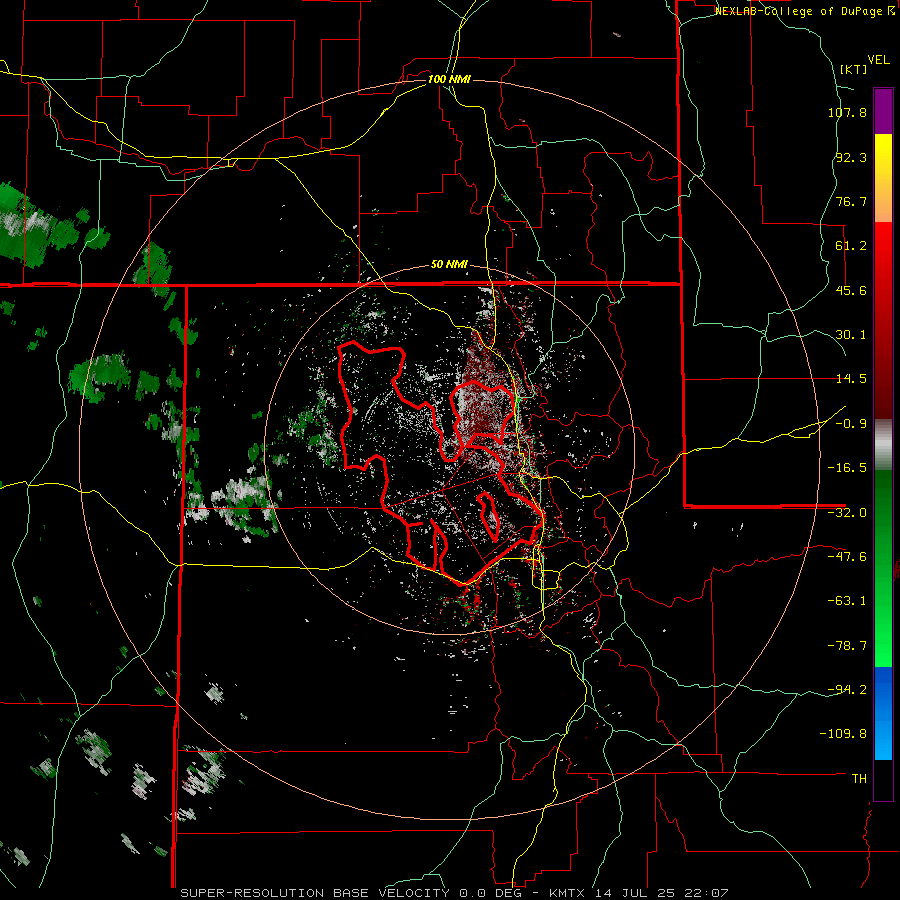Image resolution: width=900 pixels, height=900 pixels.
Task: Click the Super-Resolution Base Velocity caption text
Action: (454, 893)
